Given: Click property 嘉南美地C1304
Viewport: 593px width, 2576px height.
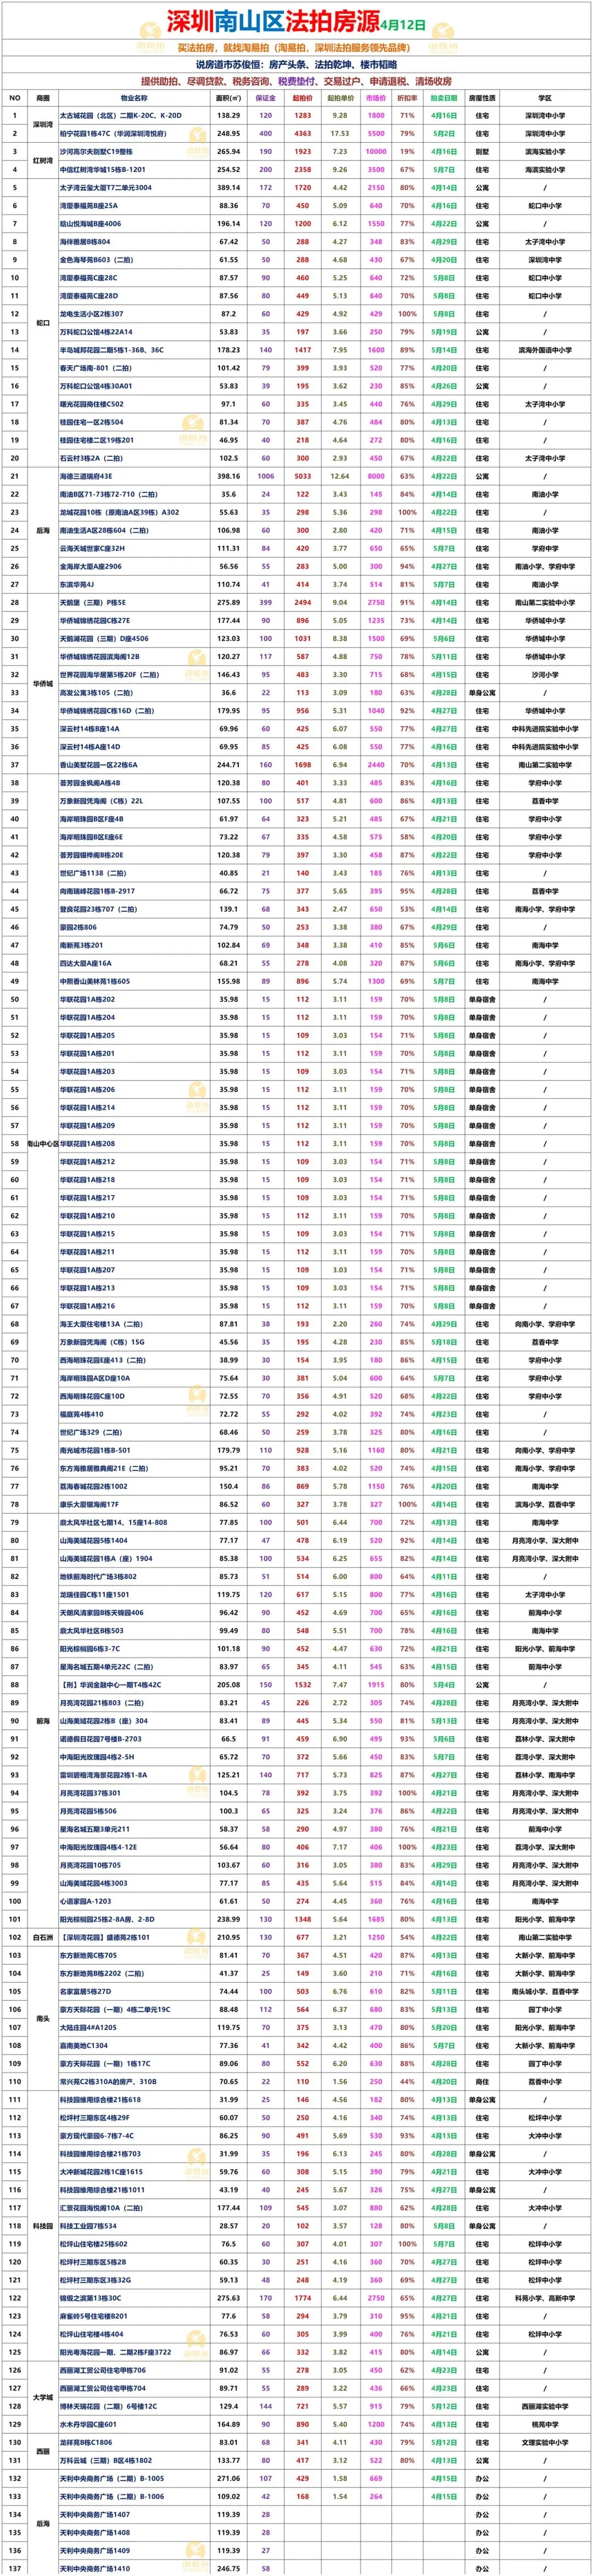Looking at the screenshot, I should tap(84, 2045).
